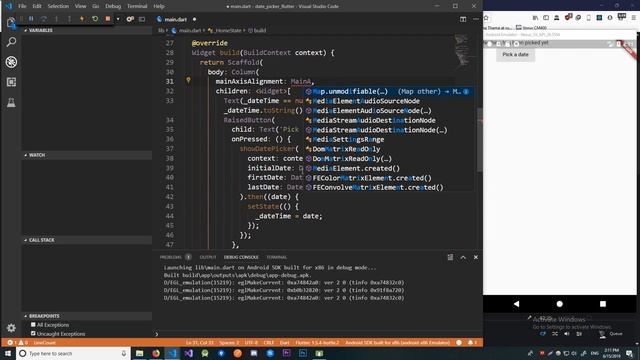The image size is (640, 360).
Task: Click the lightbulb on line 31
Action: point(188,80)
